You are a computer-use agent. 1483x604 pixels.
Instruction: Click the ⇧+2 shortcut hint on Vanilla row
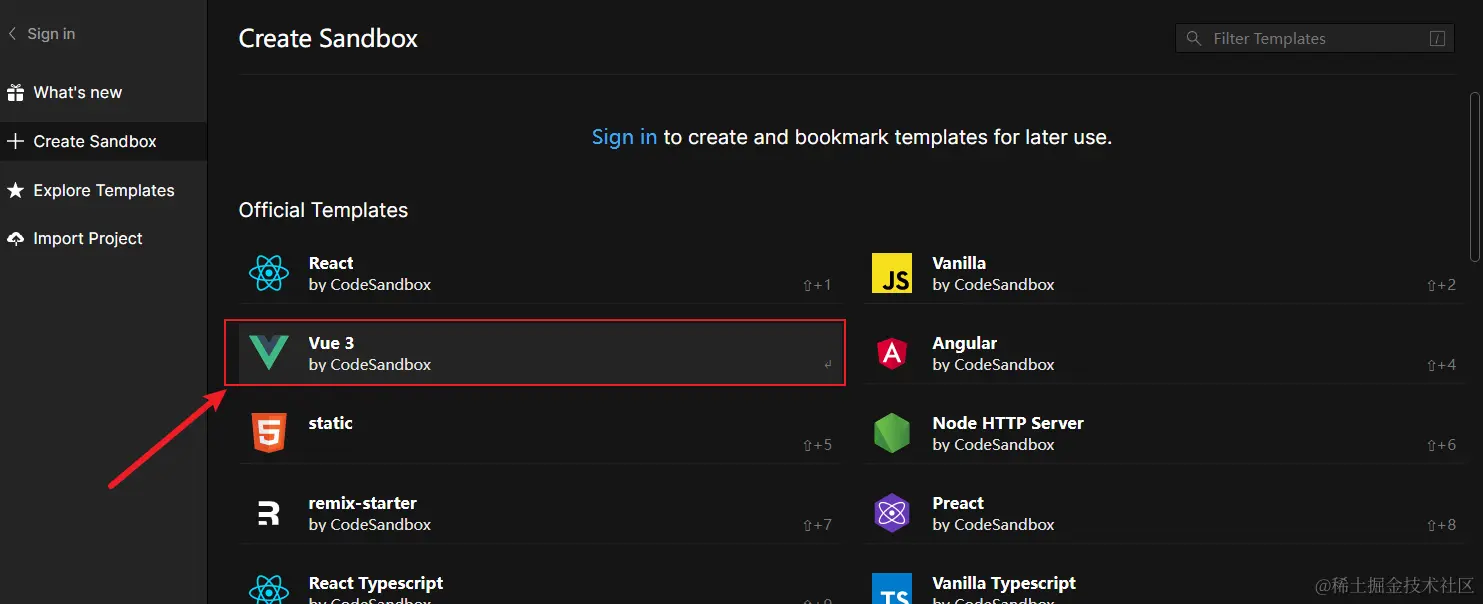pyautogui.click(x=1441, y=285)
